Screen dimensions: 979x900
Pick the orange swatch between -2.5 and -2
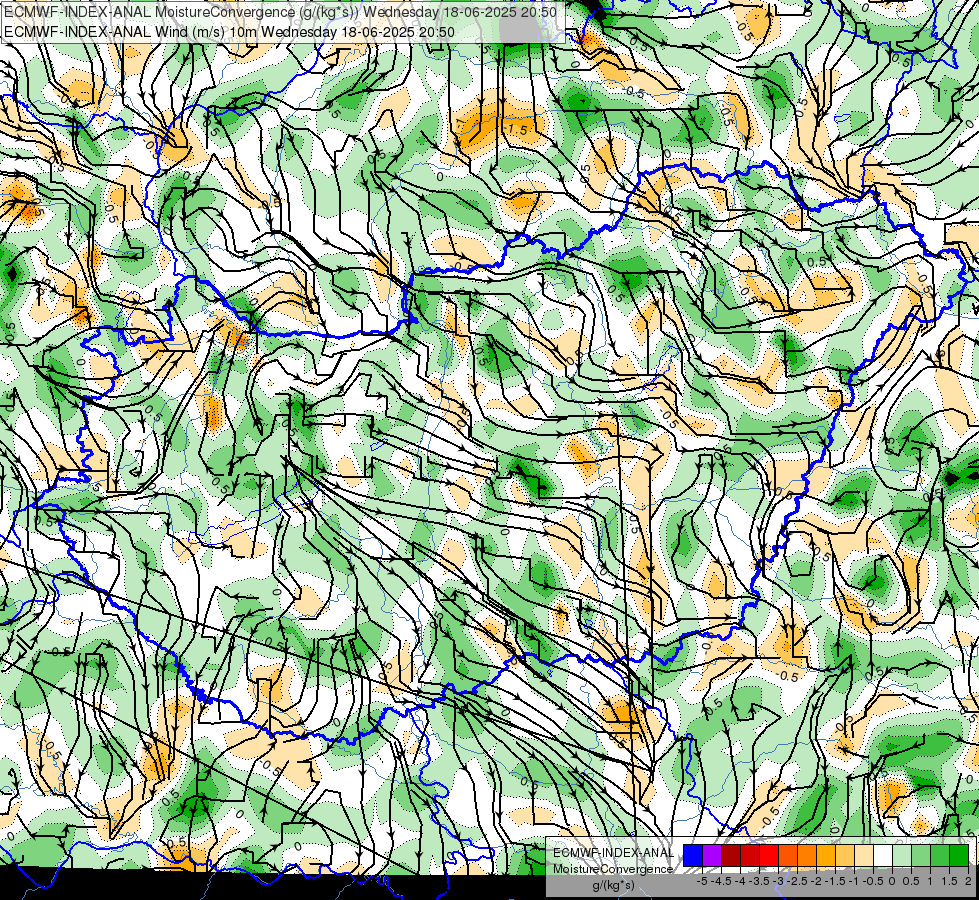coord(807,855)
